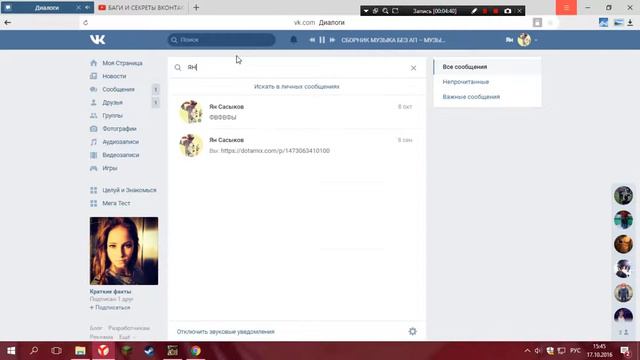Open 'Мега Тест' app link

(116, 203)
